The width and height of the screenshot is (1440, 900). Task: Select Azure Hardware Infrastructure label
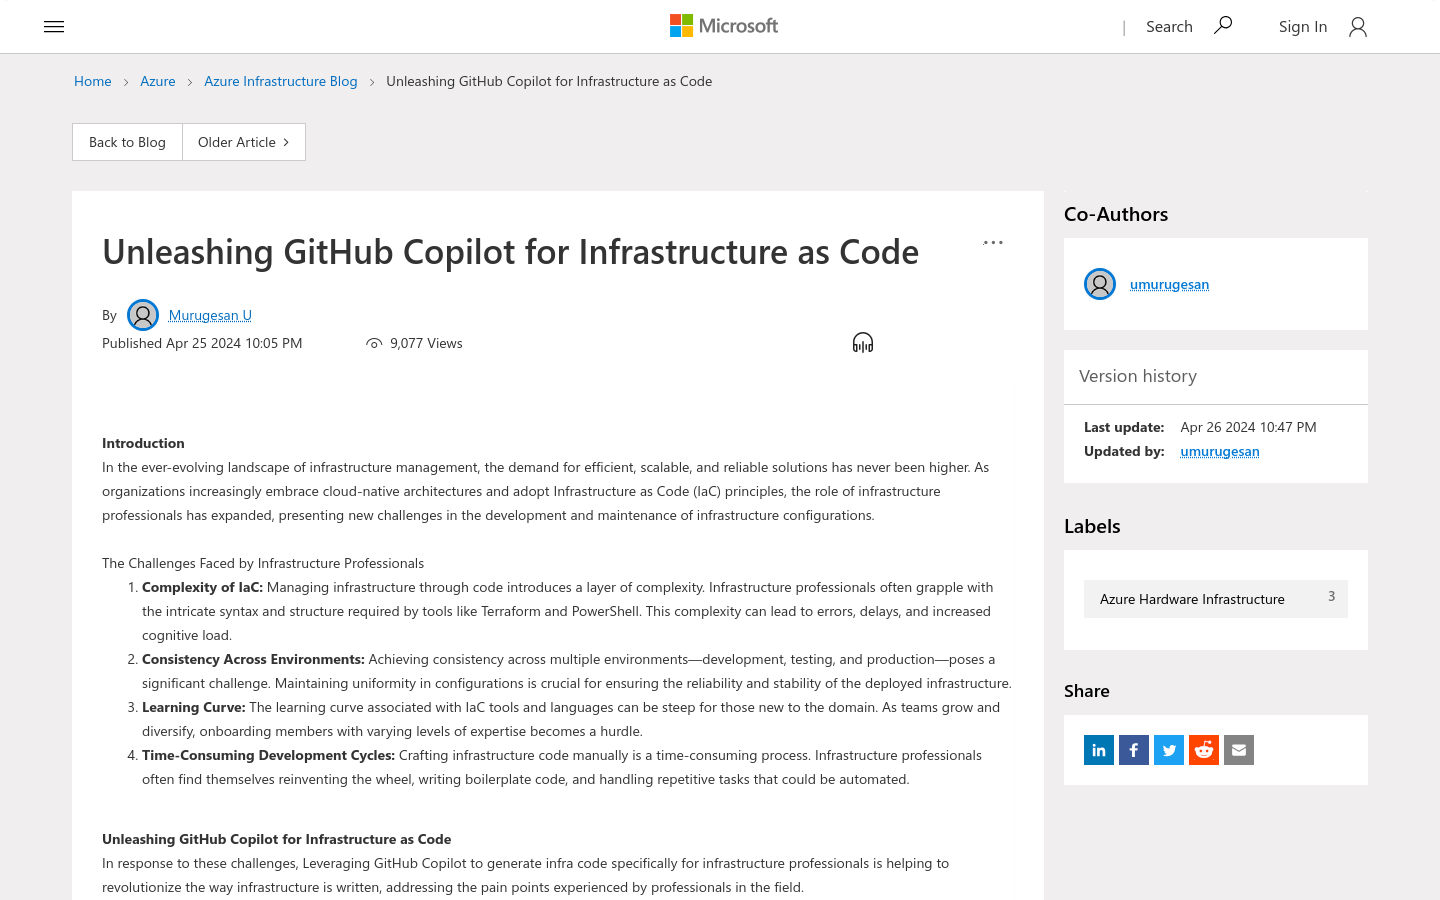coord(1216,599)
